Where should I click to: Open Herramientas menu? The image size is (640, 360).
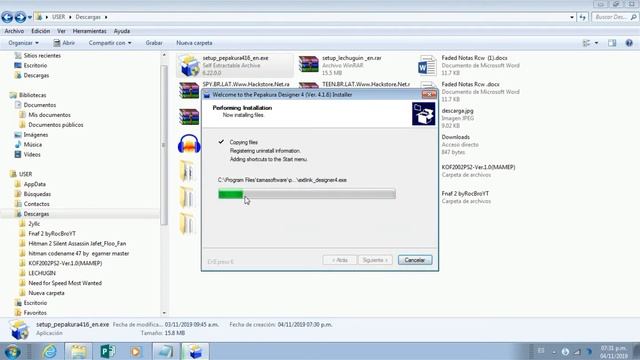coord(89,31)
